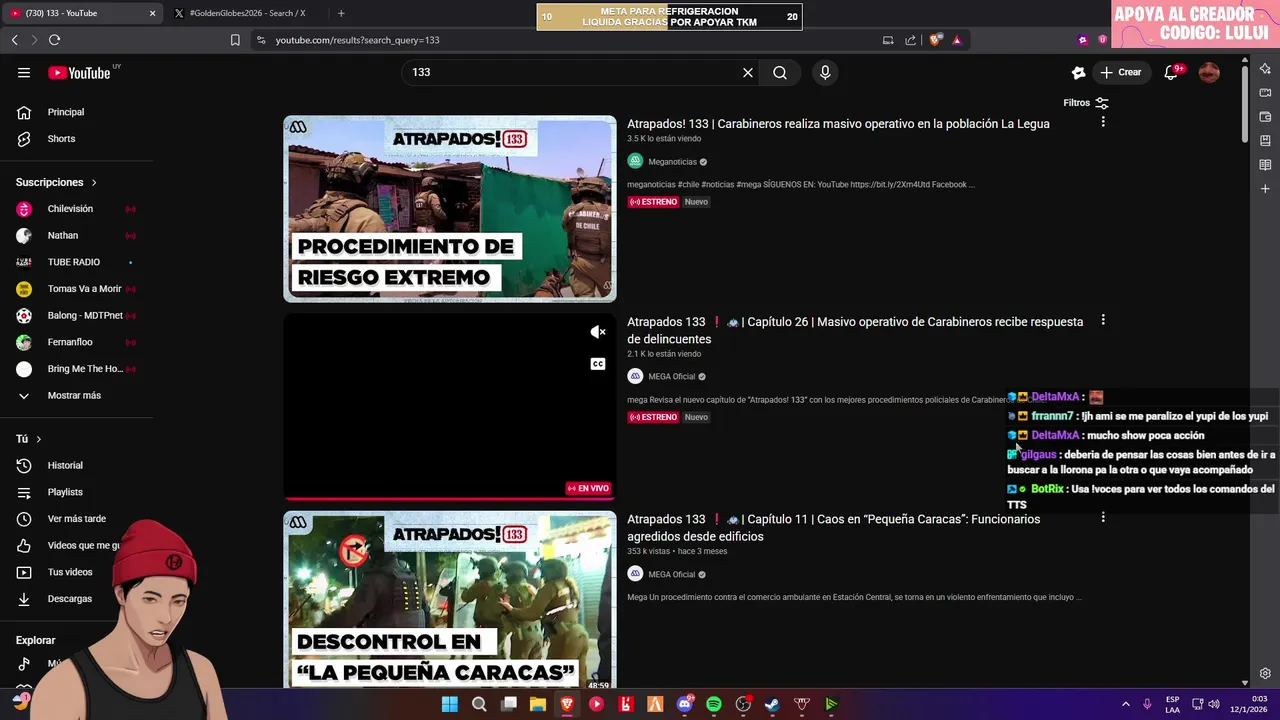The height and width of the screenshot is (720, 1280).
Task: Open Brave Wallet in sidebar
Action: tap(1265, 117)
